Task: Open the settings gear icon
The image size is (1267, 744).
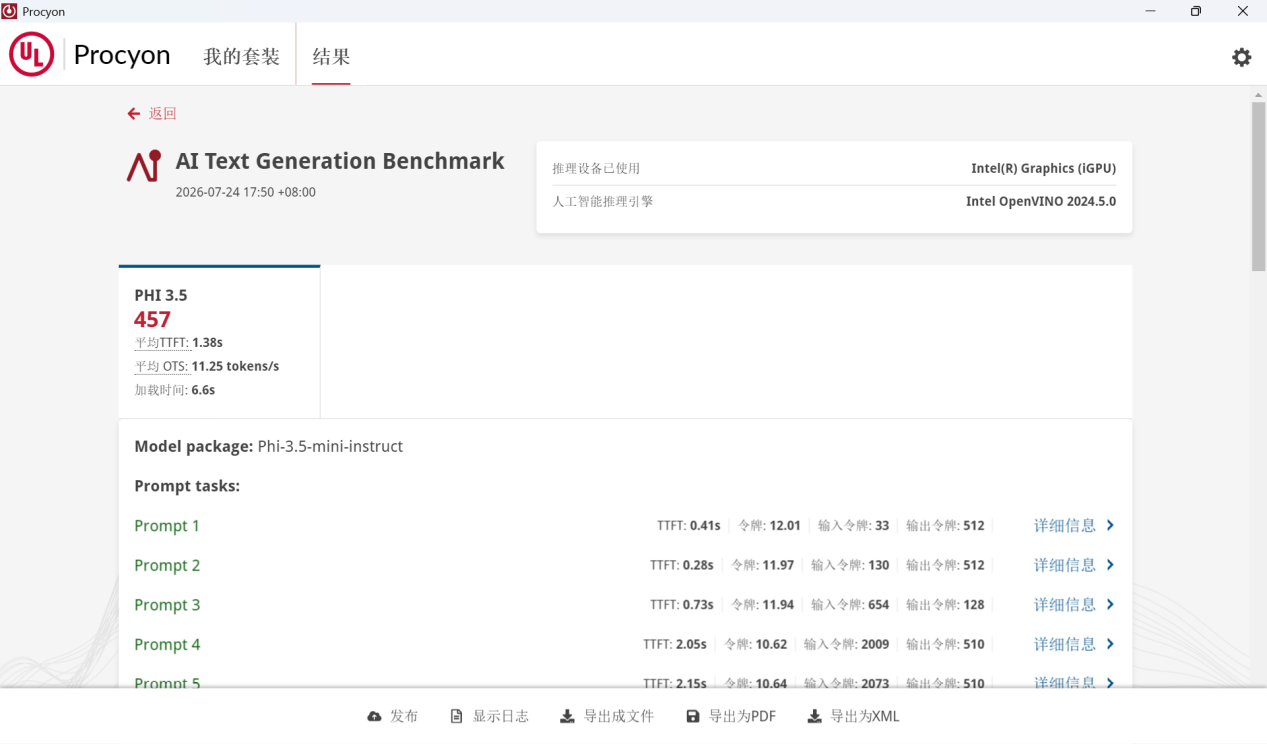Action: point(1241,57)
